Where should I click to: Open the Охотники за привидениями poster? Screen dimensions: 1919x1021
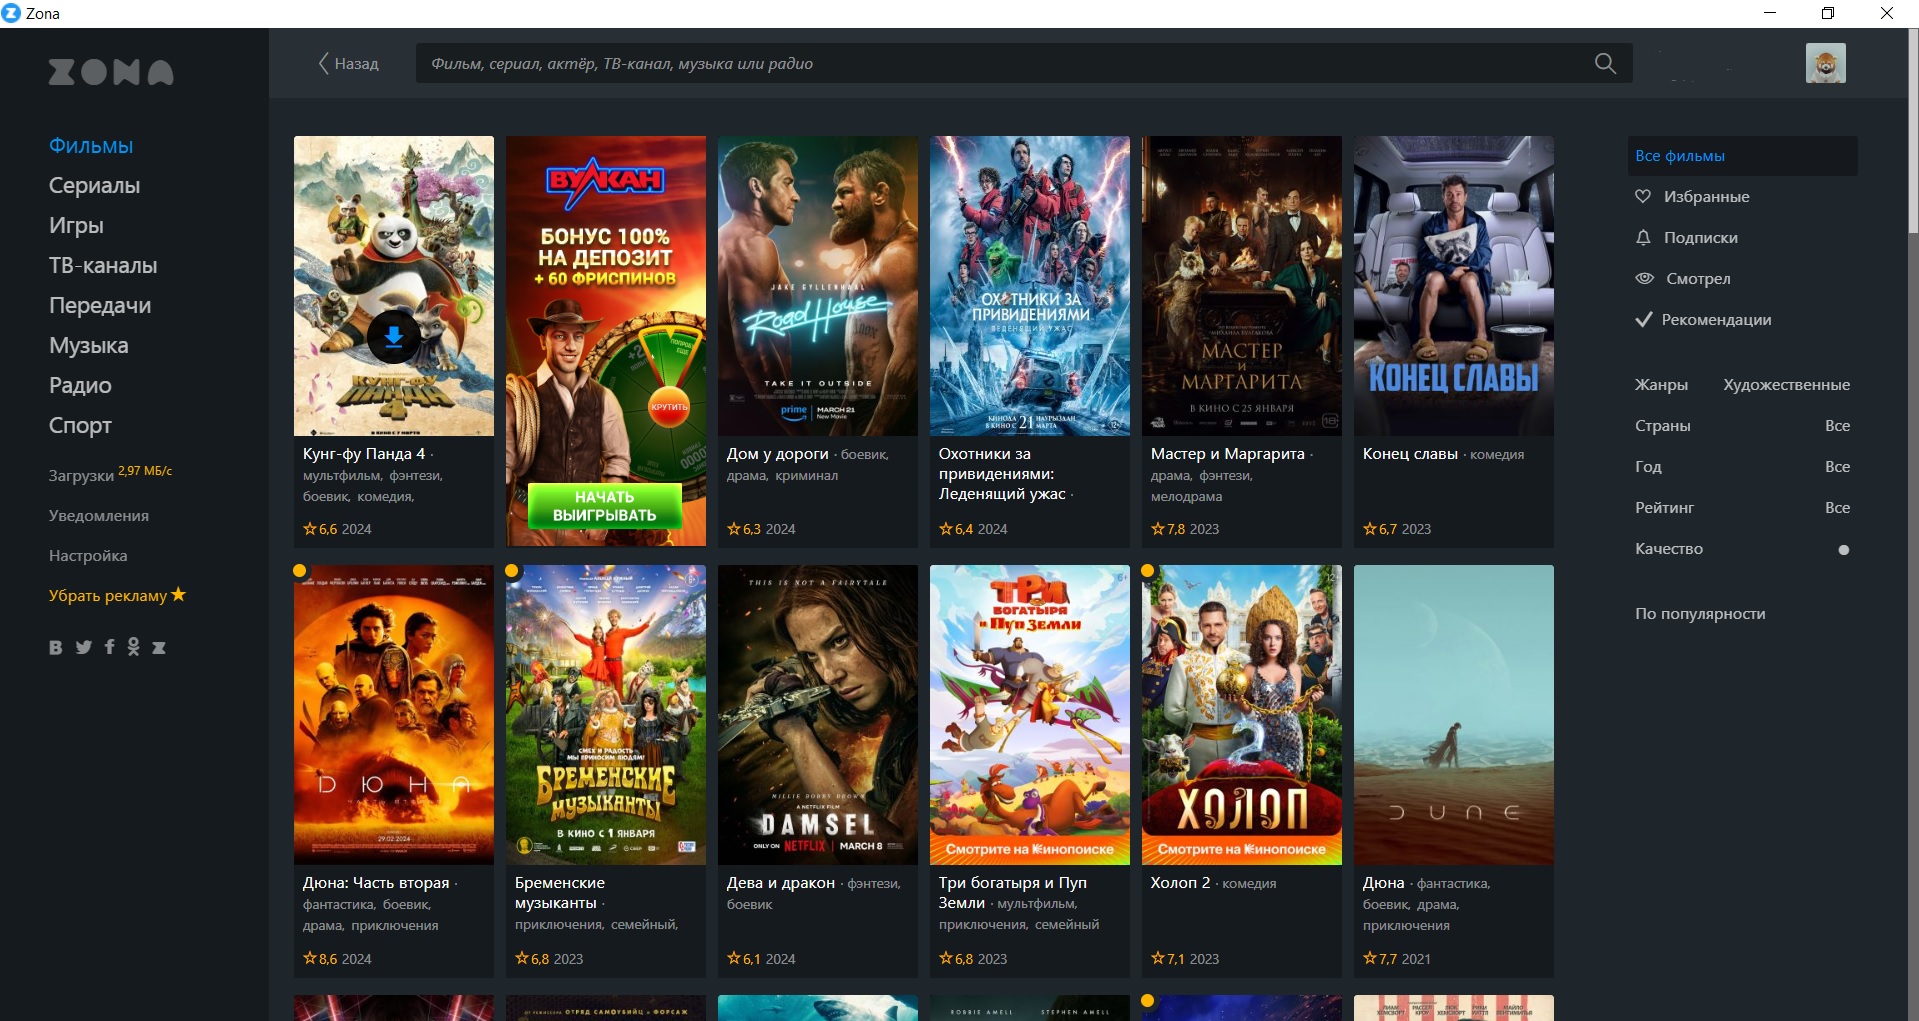(1029, 285)
